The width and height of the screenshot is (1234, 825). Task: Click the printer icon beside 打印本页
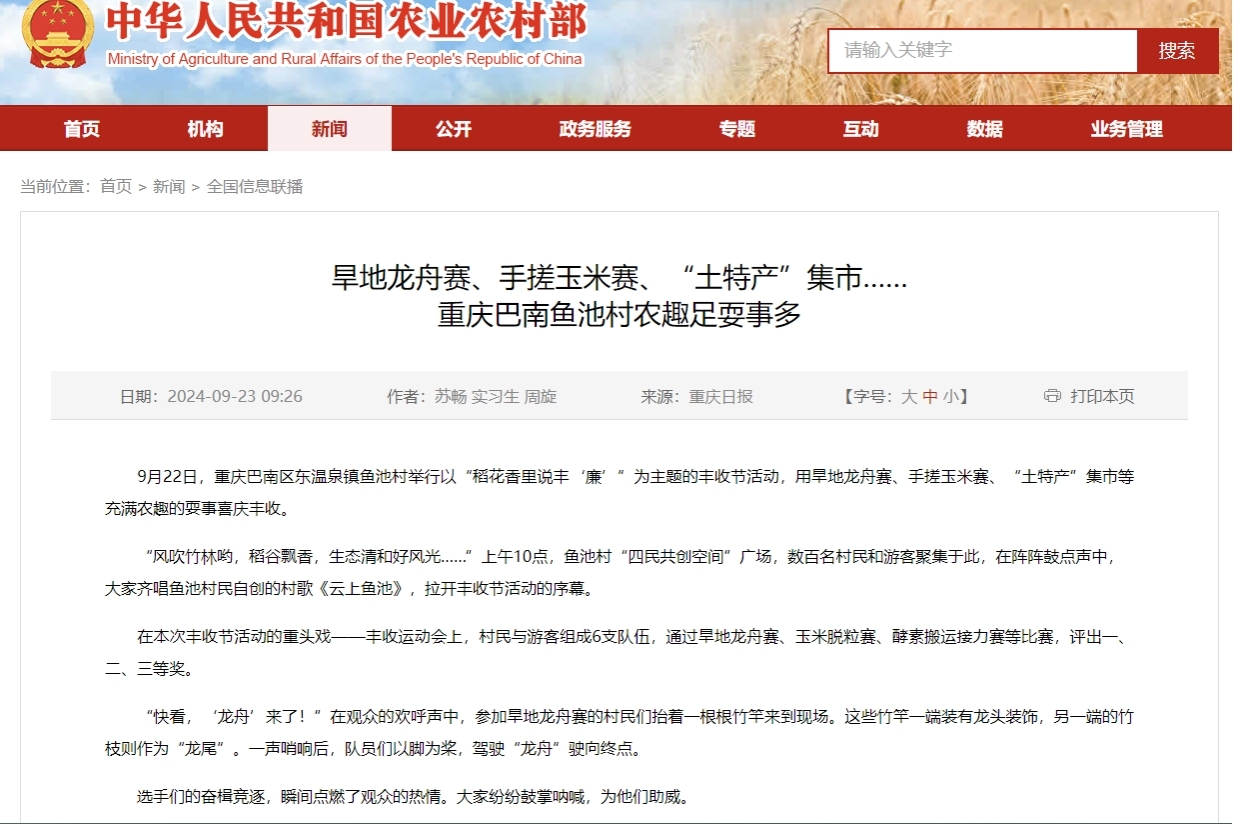(x=1051, y=396)
